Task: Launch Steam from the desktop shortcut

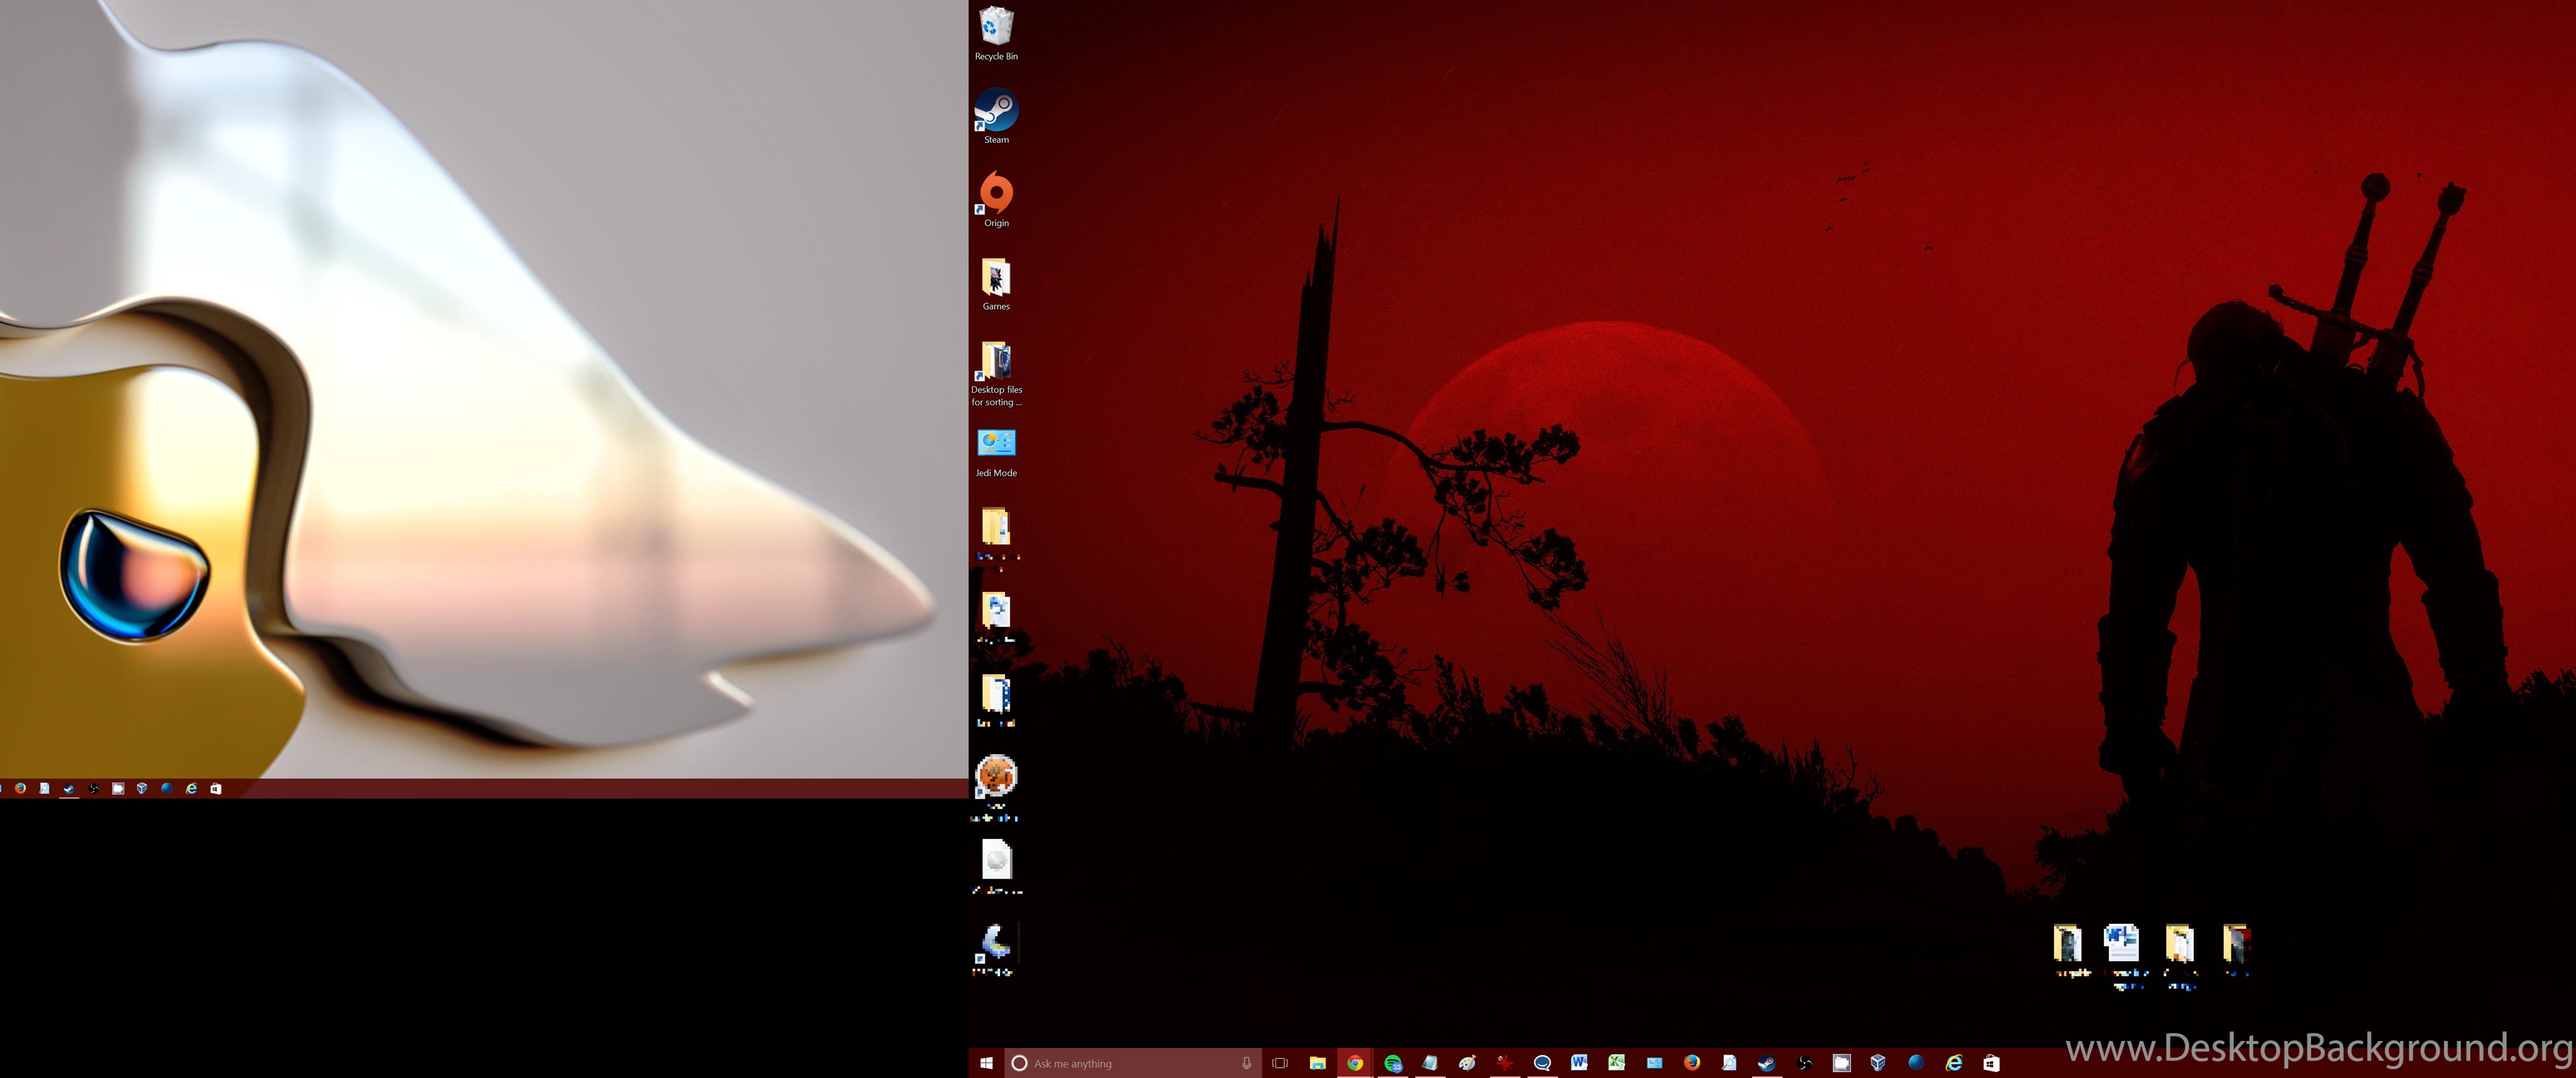Action: 995,111
